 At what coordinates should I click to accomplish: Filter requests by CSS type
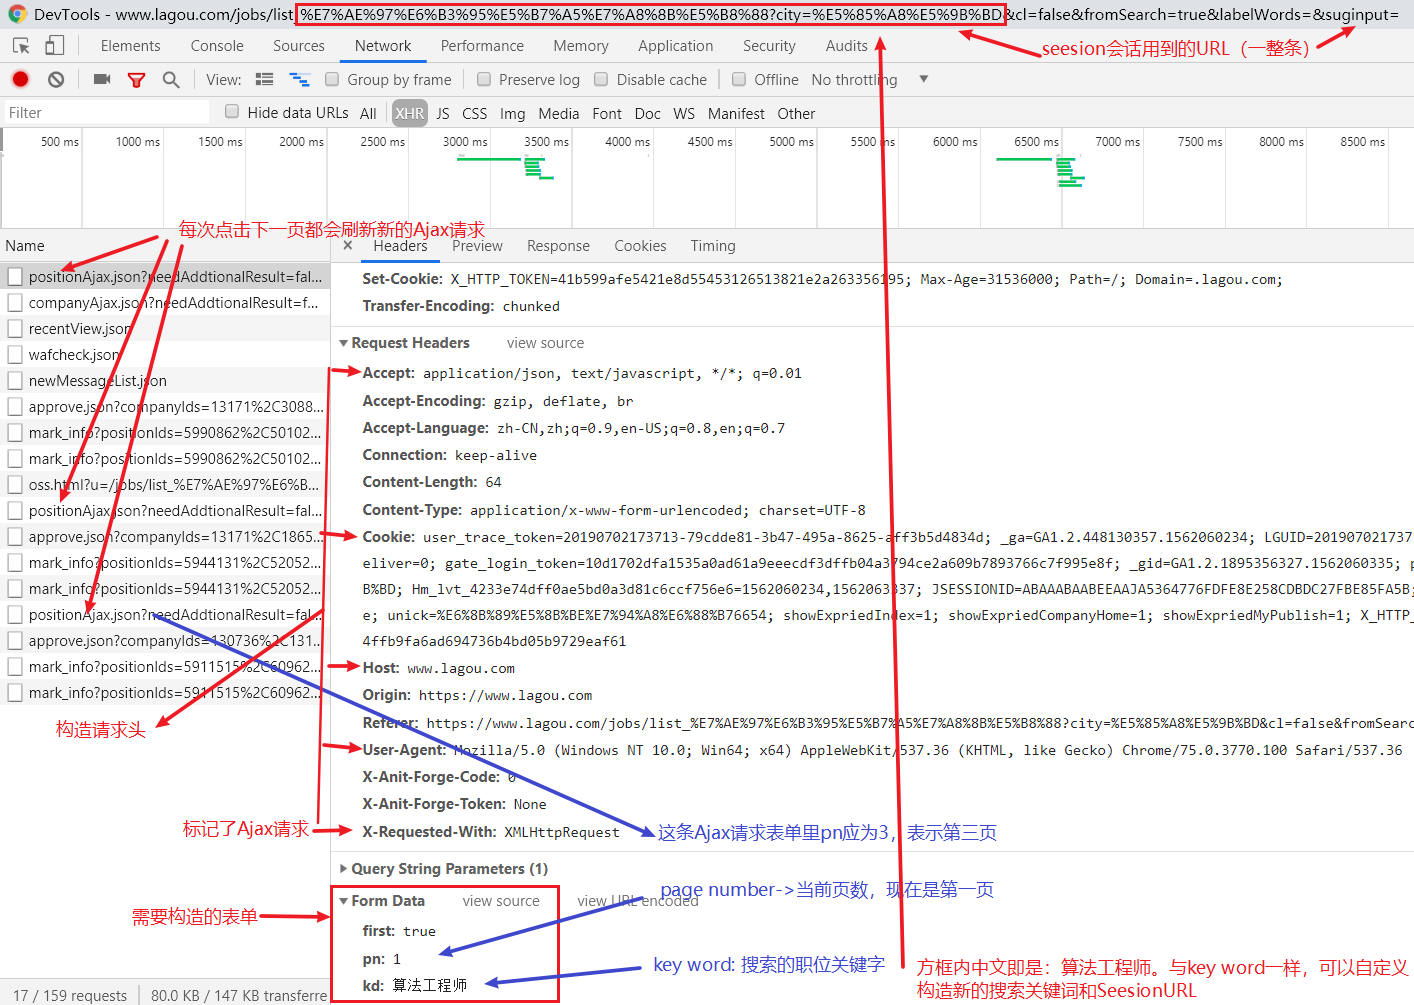[x=475, y=113]
